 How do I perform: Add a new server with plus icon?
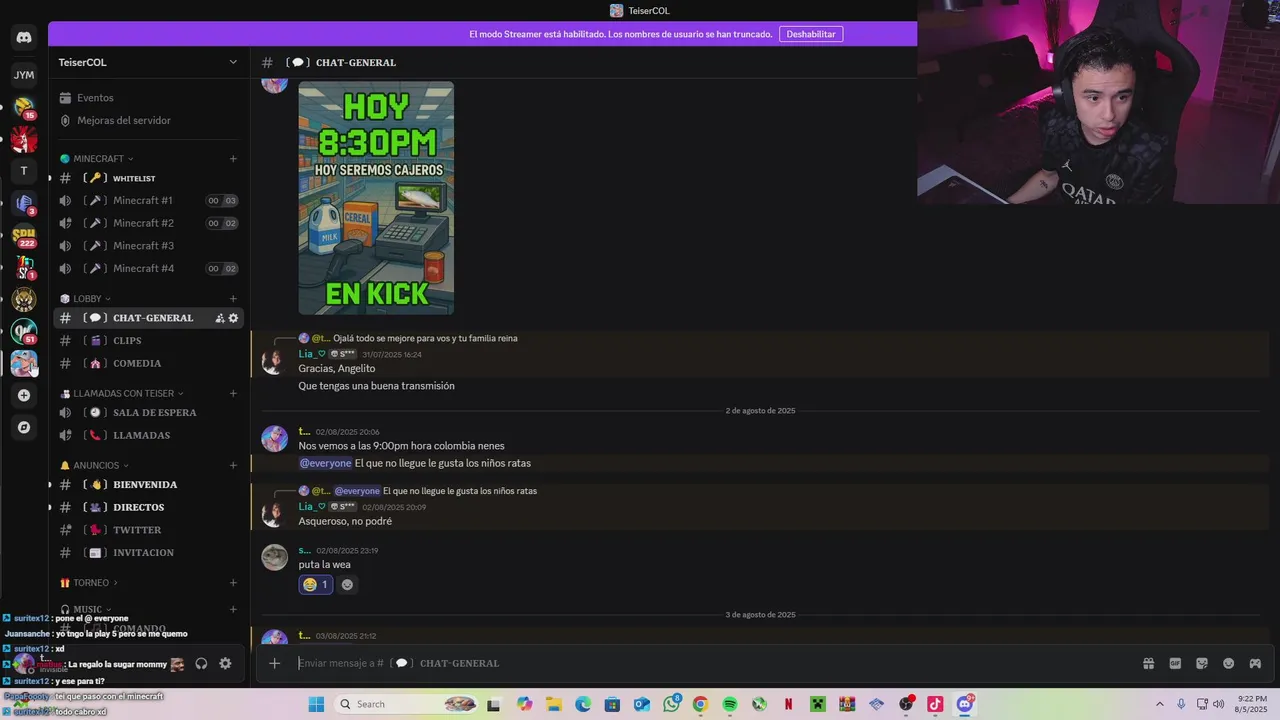24,395
